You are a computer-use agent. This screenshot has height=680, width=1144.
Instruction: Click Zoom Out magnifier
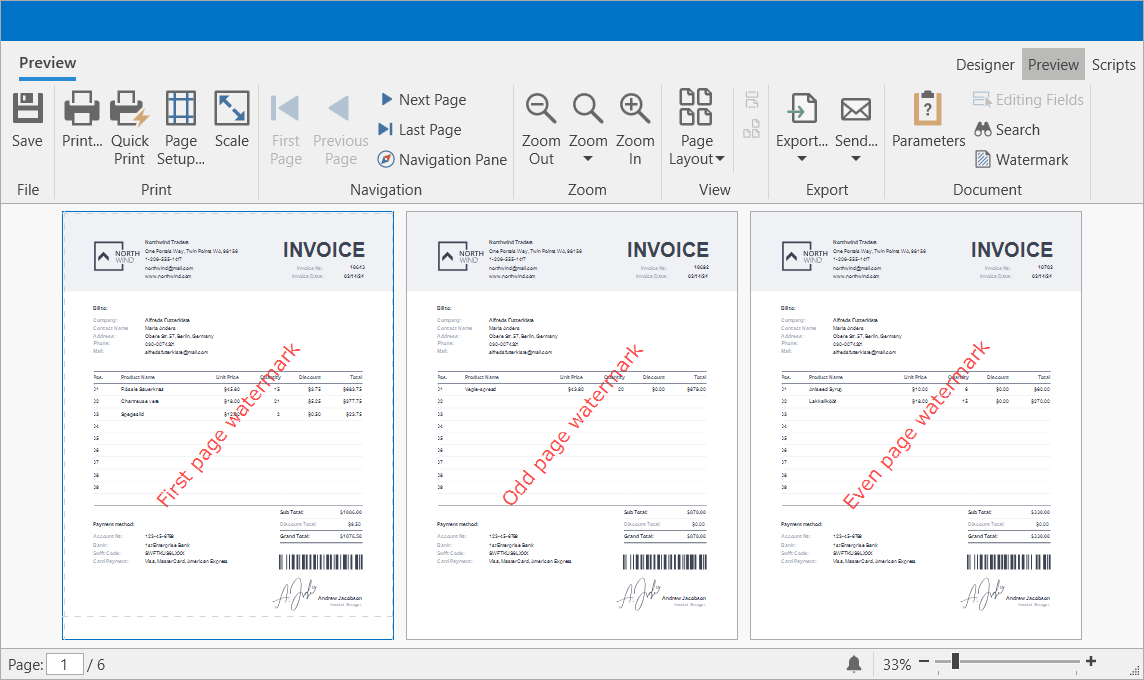point(541,108)
